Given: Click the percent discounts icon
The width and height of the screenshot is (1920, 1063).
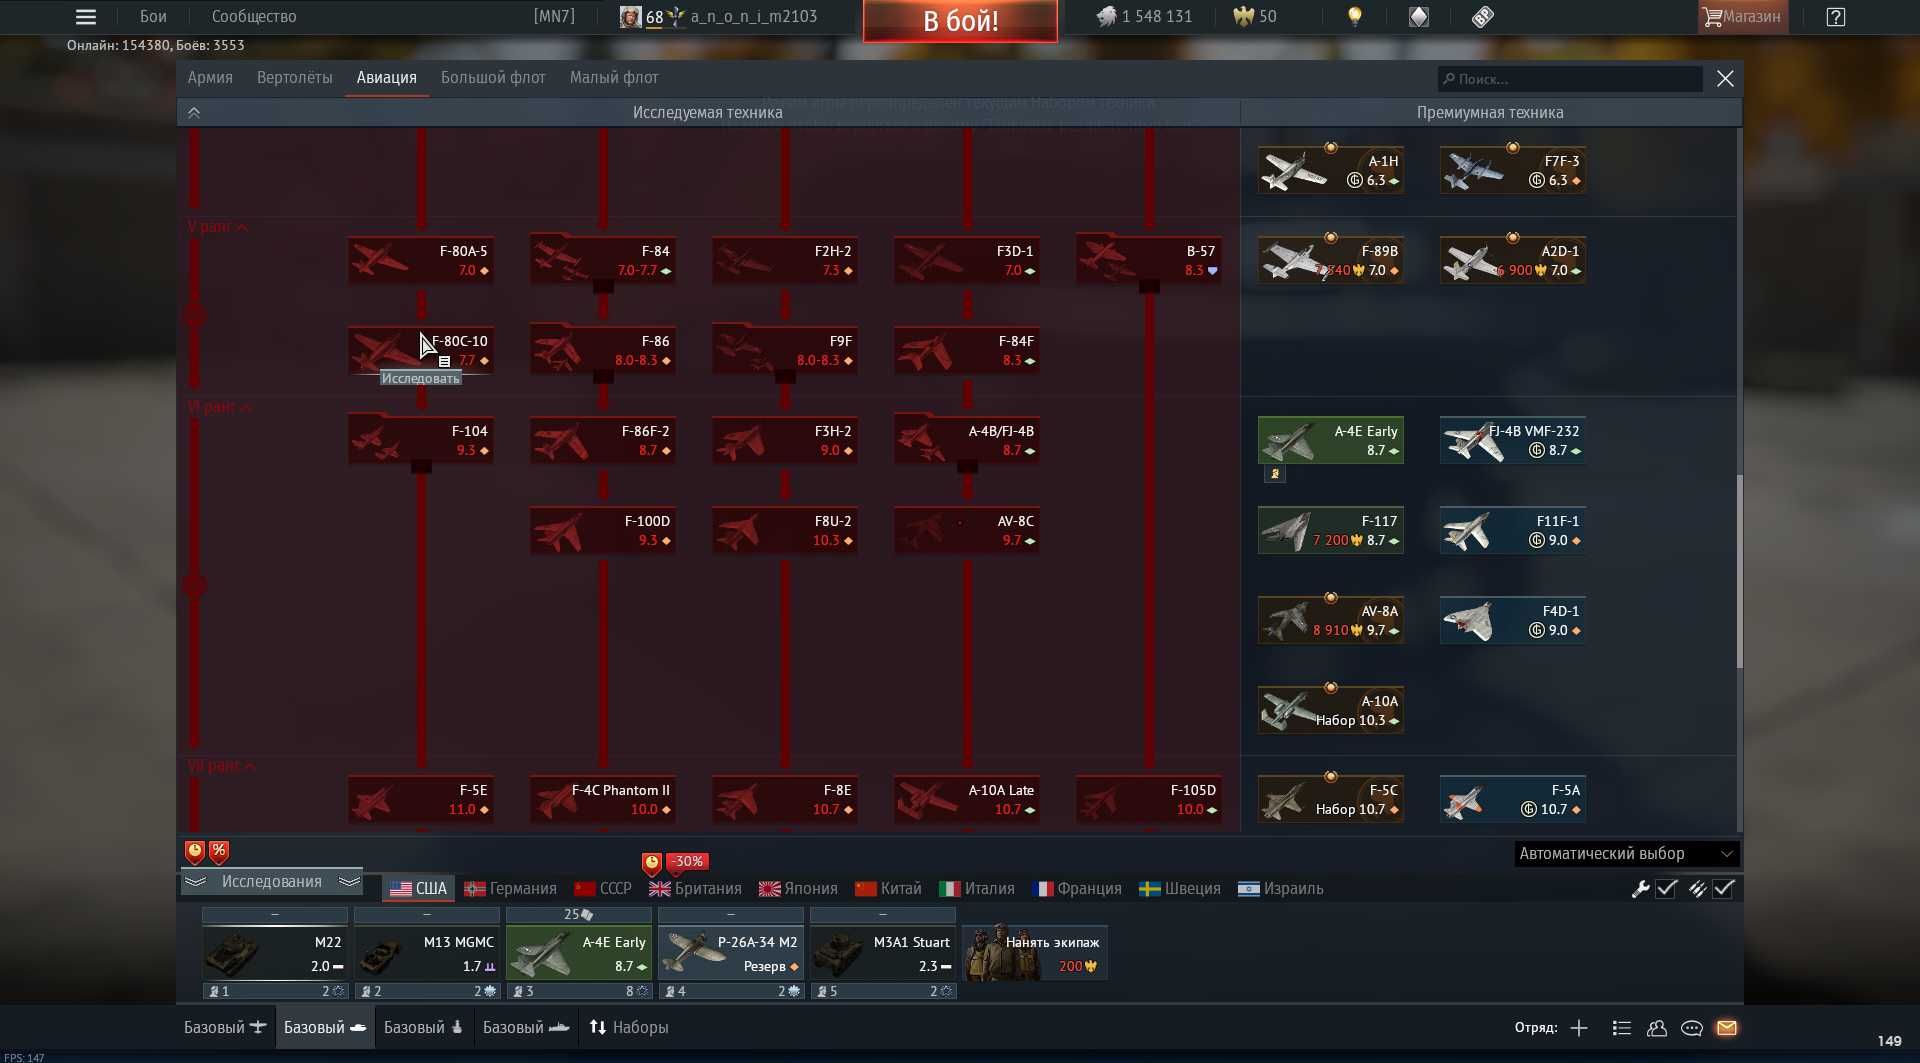Looking at the screenshot, I should 219,852.
